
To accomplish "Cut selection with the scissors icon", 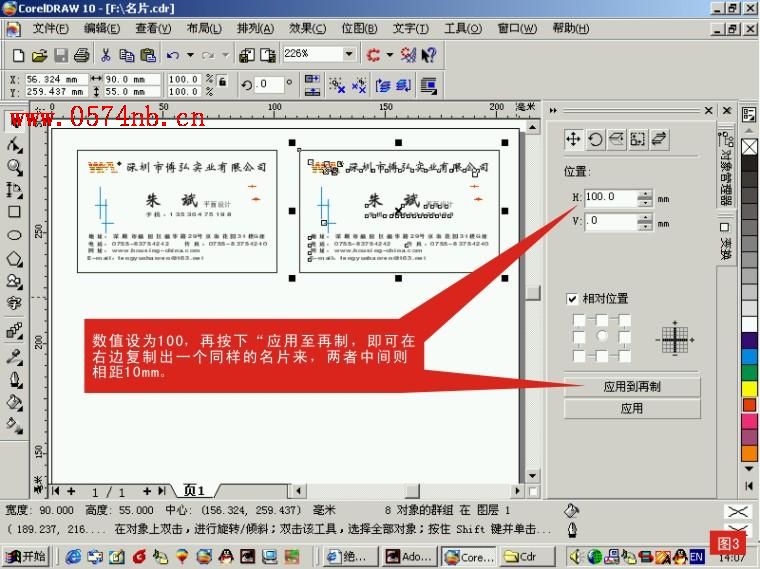I will pos(106,55).
